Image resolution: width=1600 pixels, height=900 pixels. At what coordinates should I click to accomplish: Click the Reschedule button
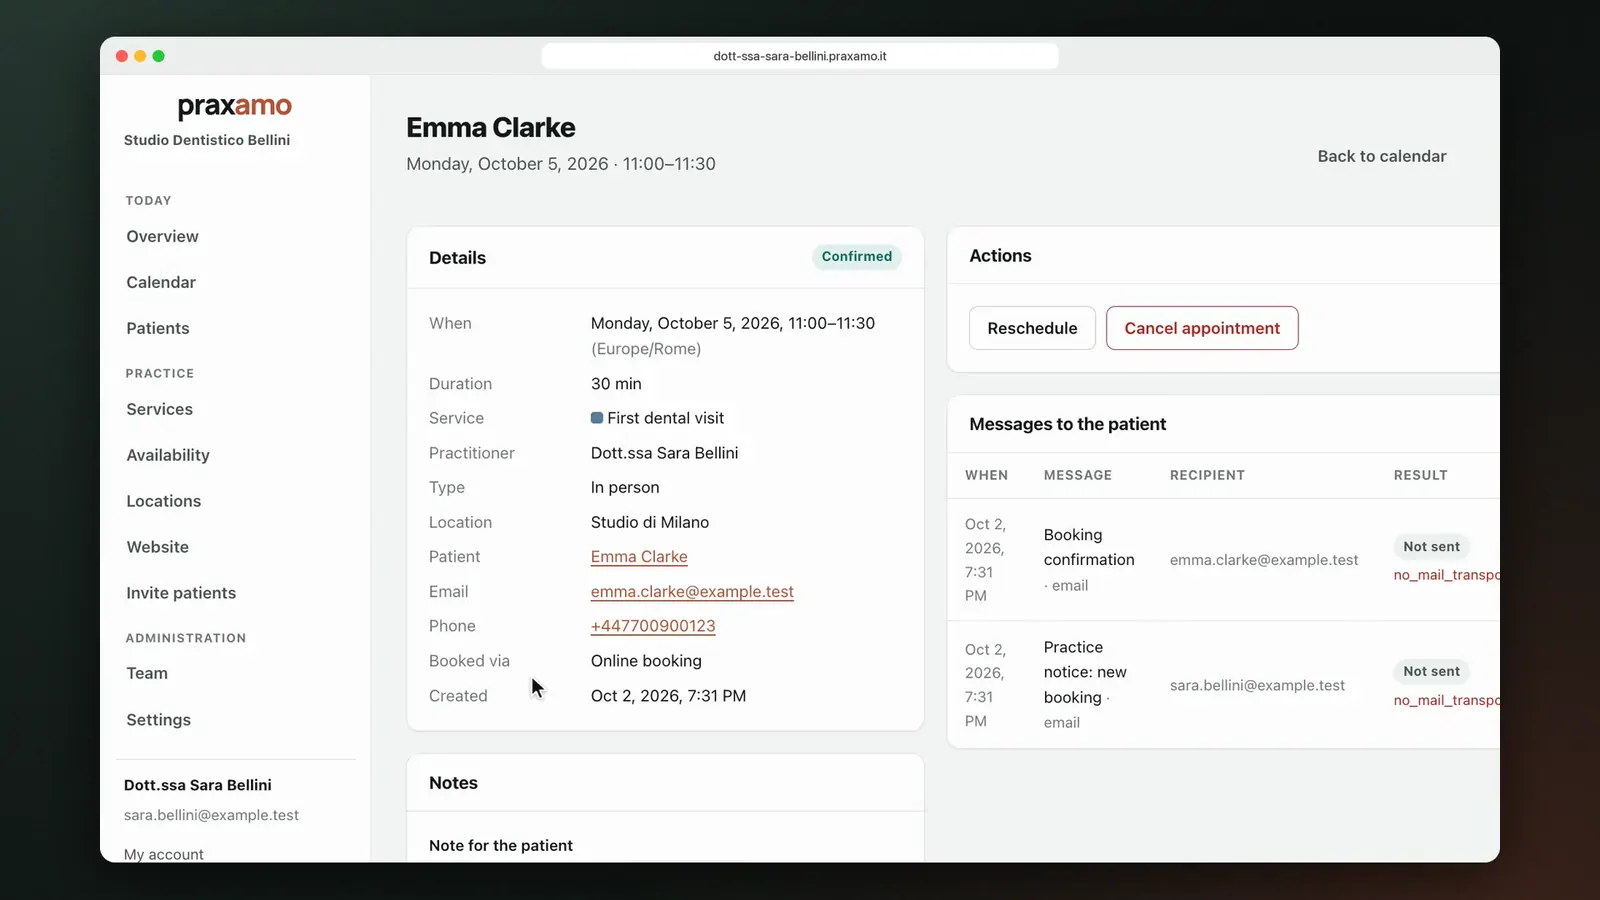tap(1032, 328)
